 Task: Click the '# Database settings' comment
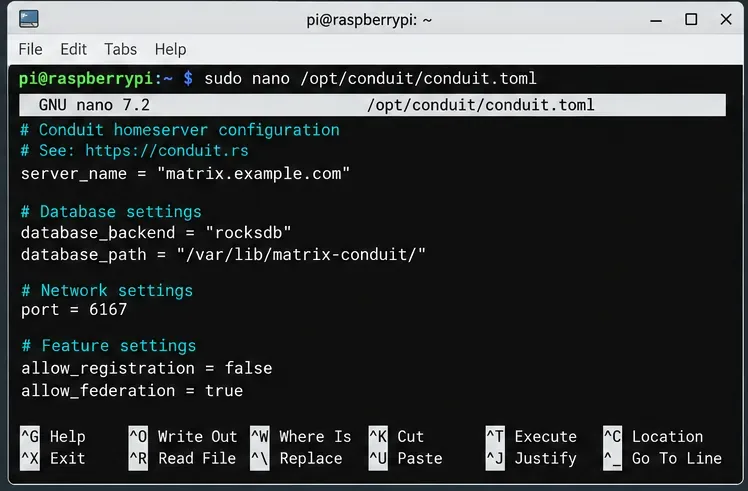[111, 211]
